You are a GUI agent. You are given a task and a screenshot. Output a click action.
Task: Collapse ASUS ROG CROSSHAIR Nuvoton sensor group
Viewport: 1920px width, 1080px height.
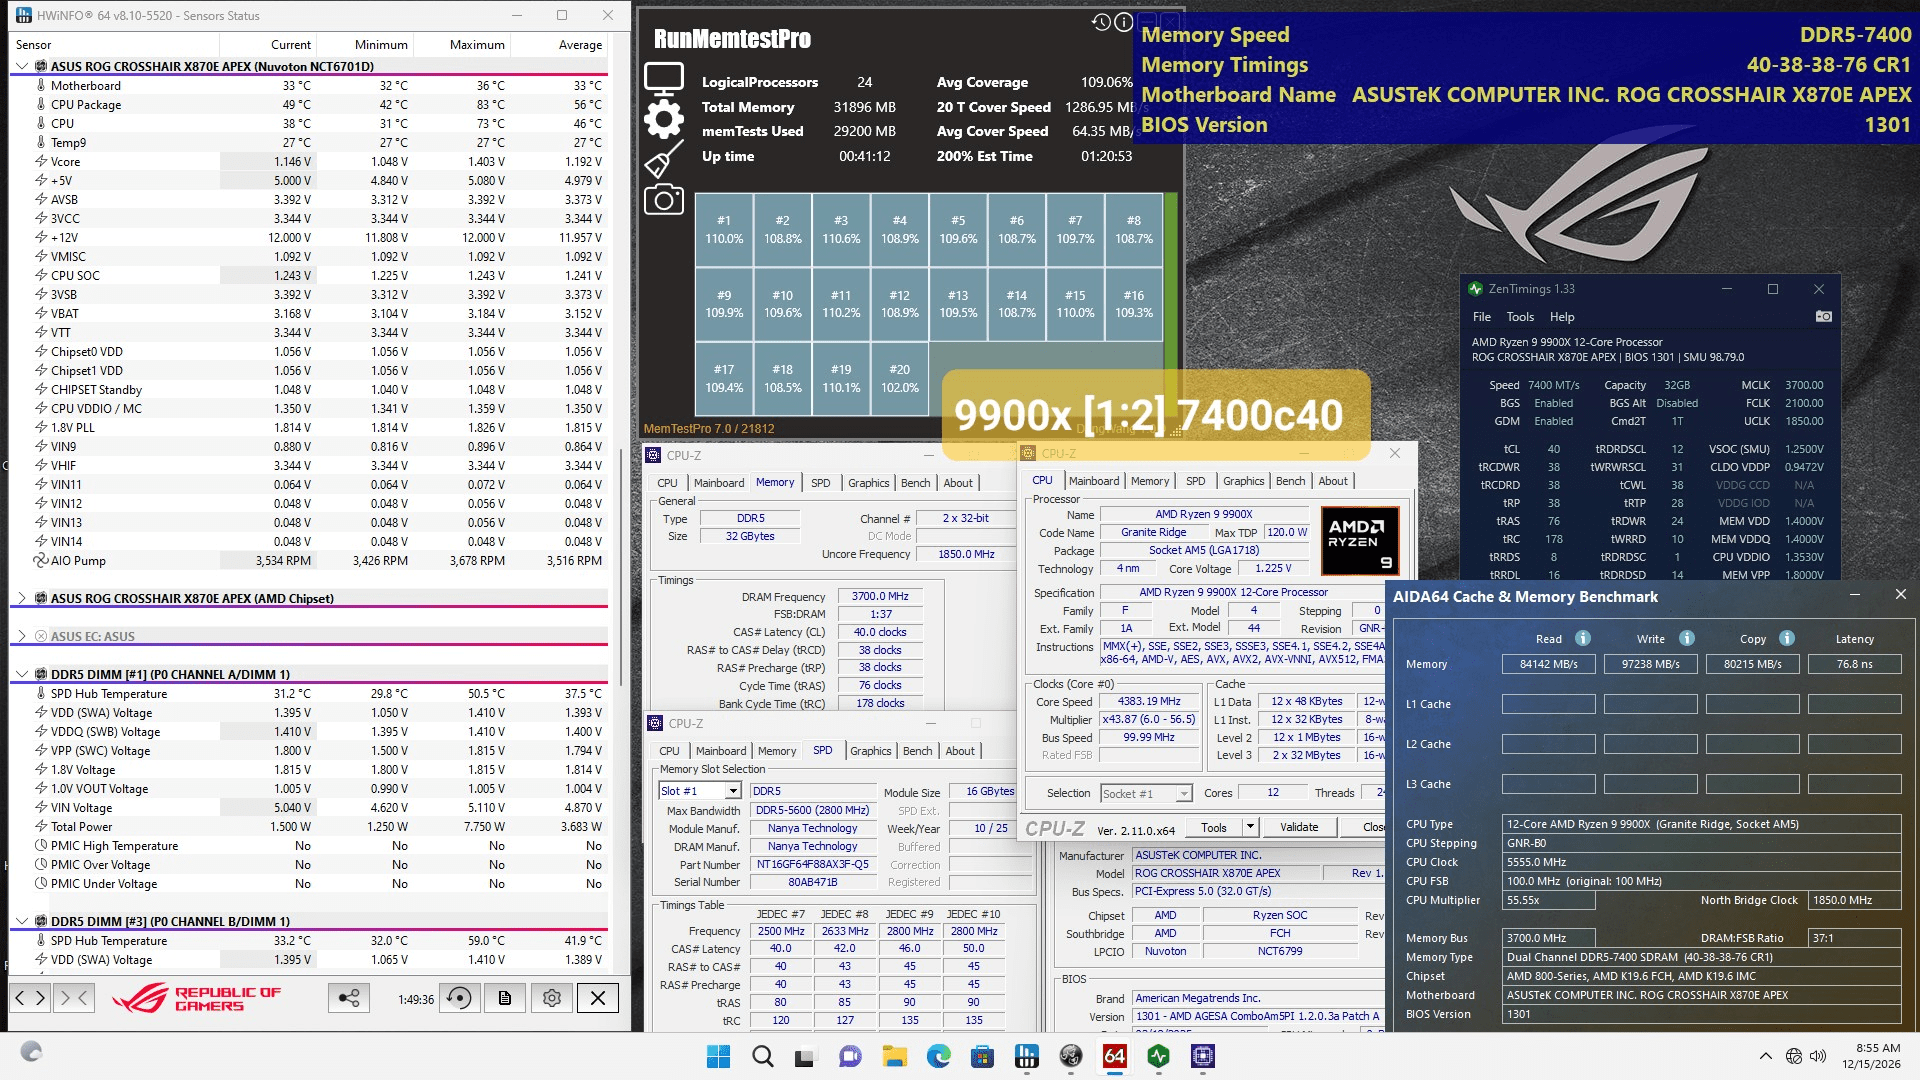(x=22, y=66)
